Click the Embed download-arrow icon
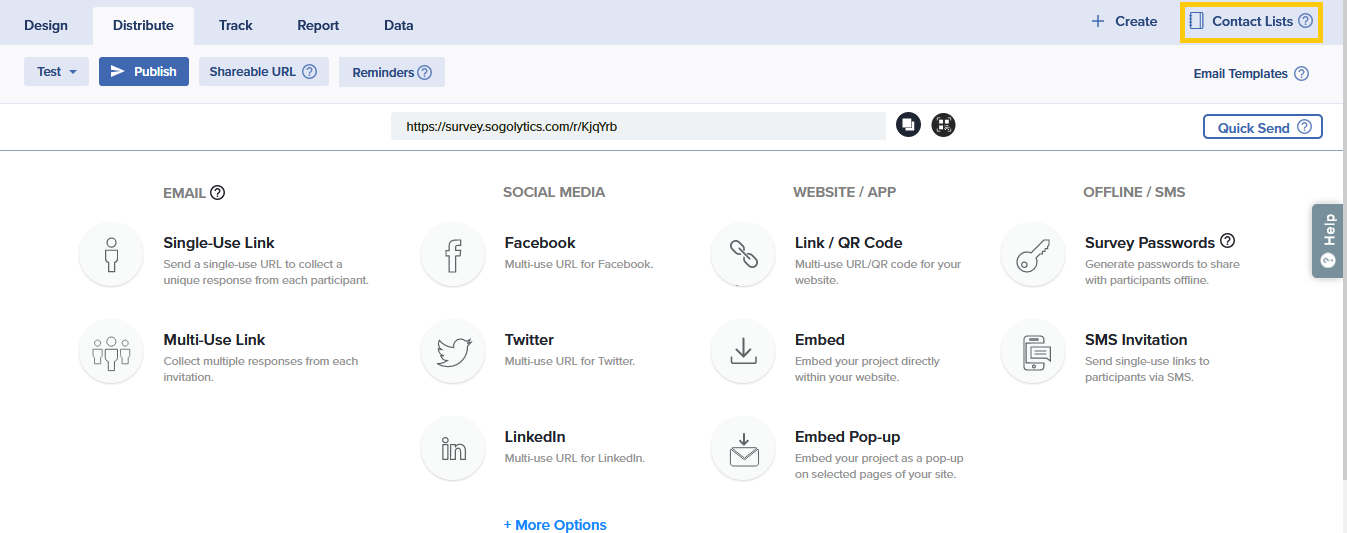This screenshot has height=533, width=1347. [x=743, y=352]
